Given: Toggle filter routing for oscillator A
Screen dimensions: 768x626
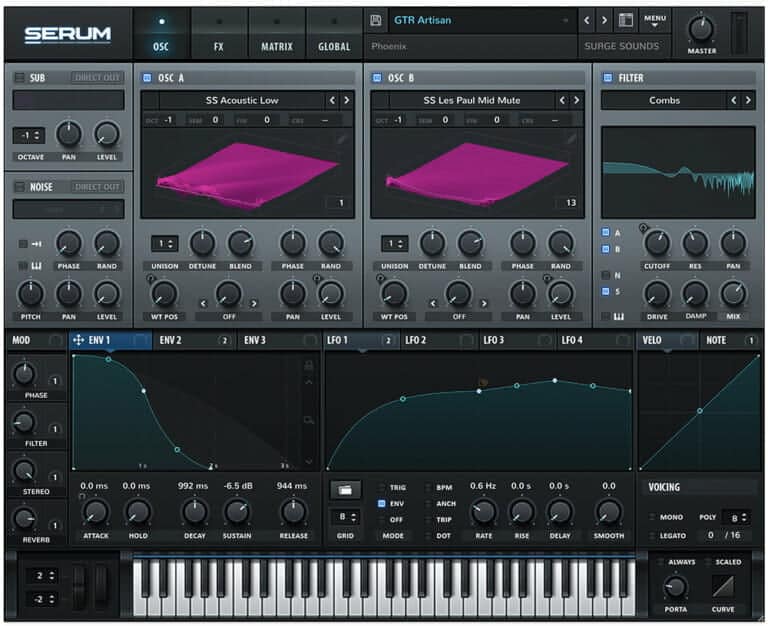Looking at the screenshot, I should pyautogui.click(x=606, y=232).
